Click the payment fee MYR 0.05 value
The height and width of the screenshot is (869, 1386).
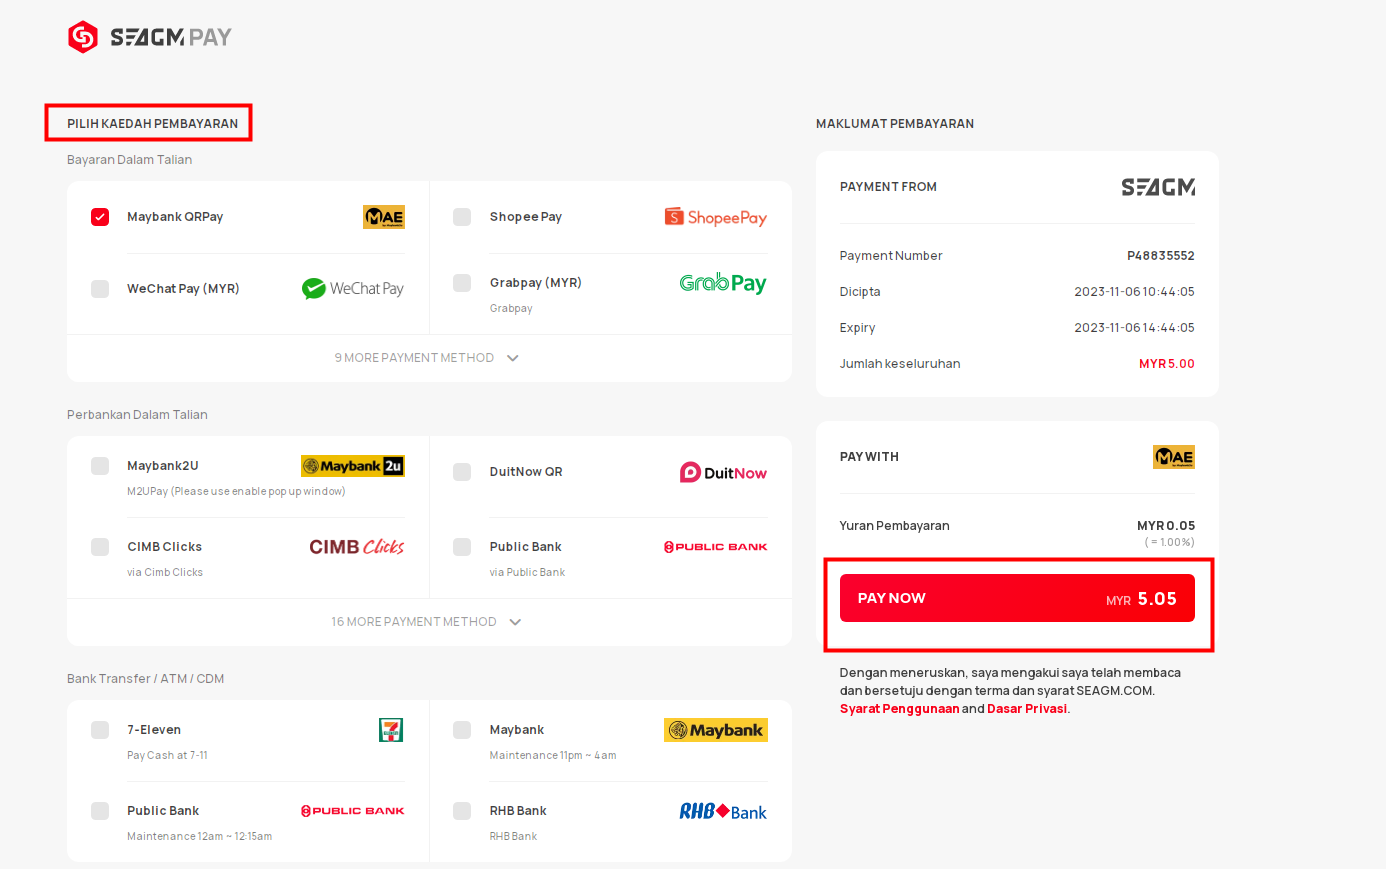(x=1166, y=526)
